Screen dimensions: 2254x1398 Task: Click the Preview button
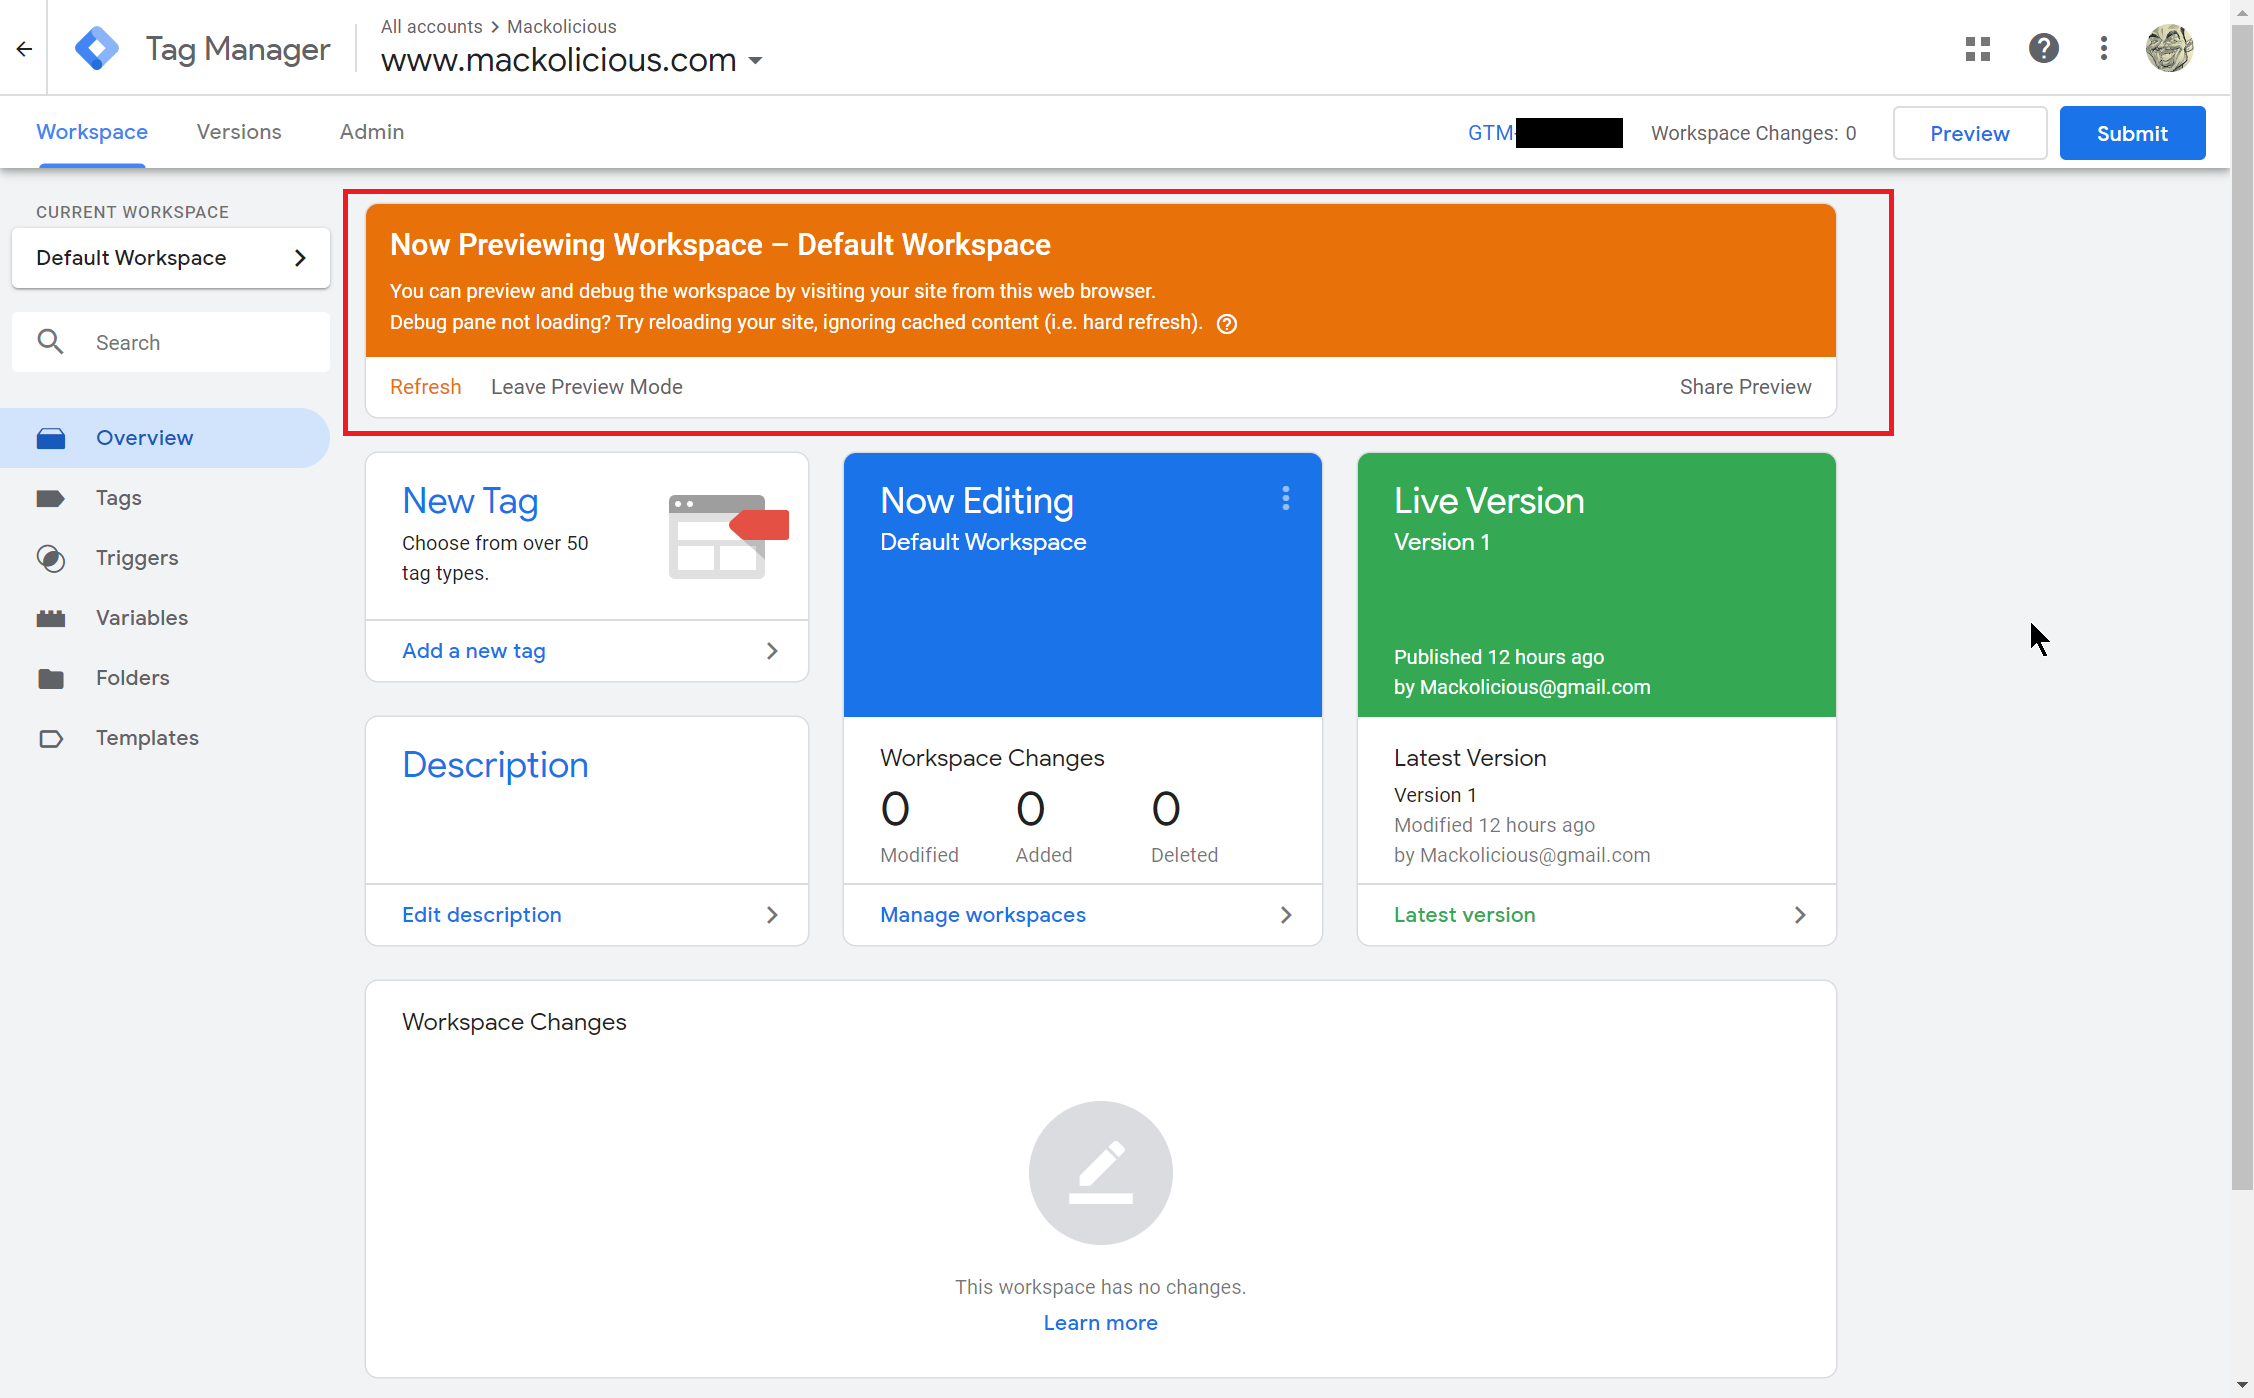pyautogui.click(x=1969, y=133)
